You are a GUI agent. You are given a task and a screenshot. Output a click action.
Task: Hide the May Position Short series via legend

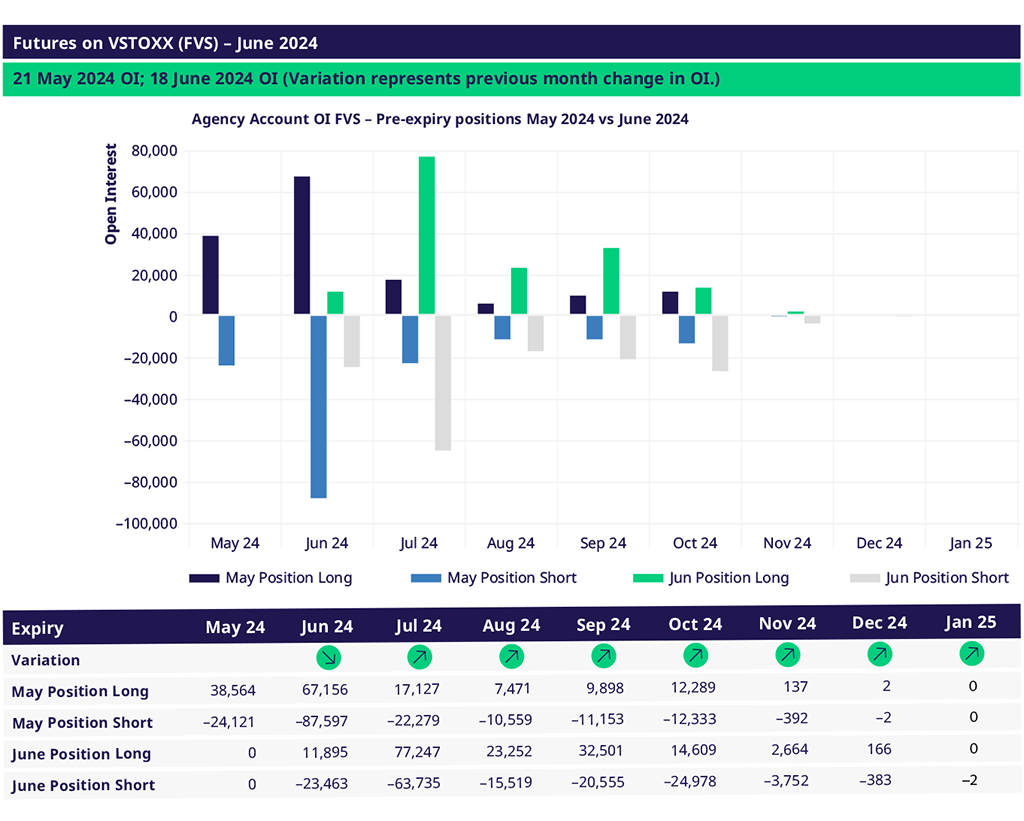(x=511, y=578)
